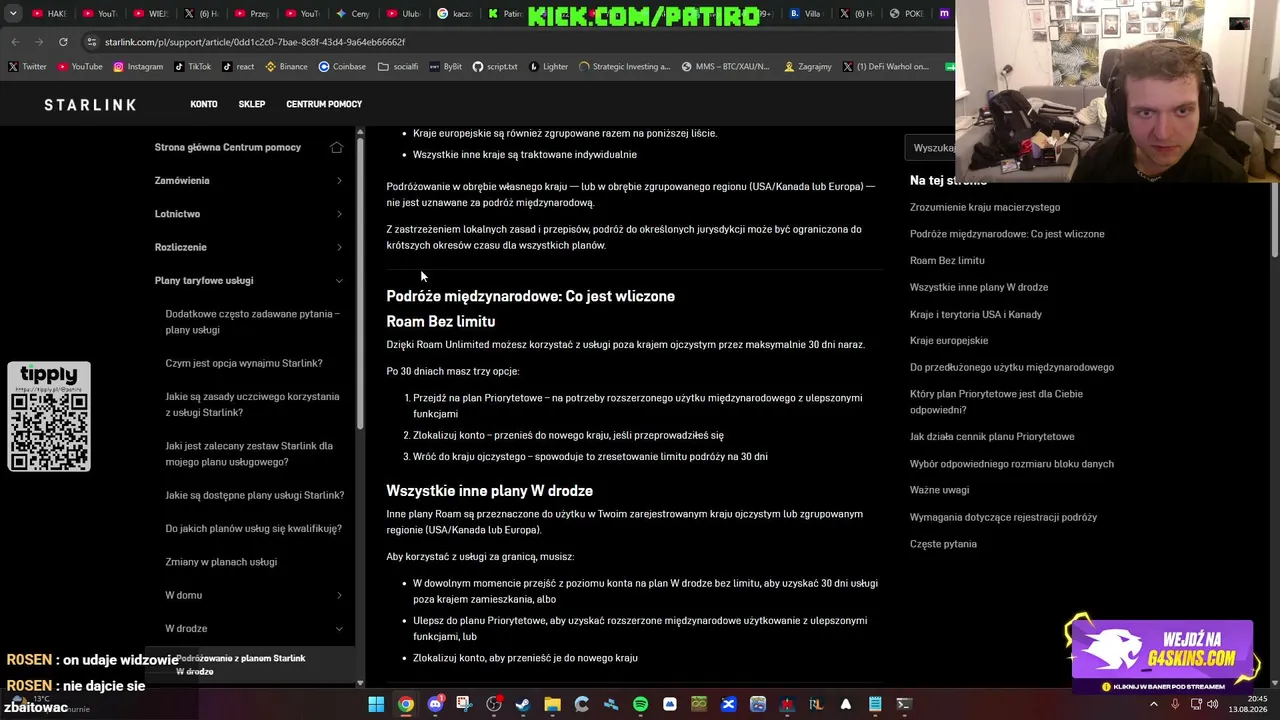Image resolution: width=1280 pixels, height=720 pixels.
Task: Open Do jakich planów usług się kwalifikuję?
Action: pyautogui.click(x=254, y=529)
